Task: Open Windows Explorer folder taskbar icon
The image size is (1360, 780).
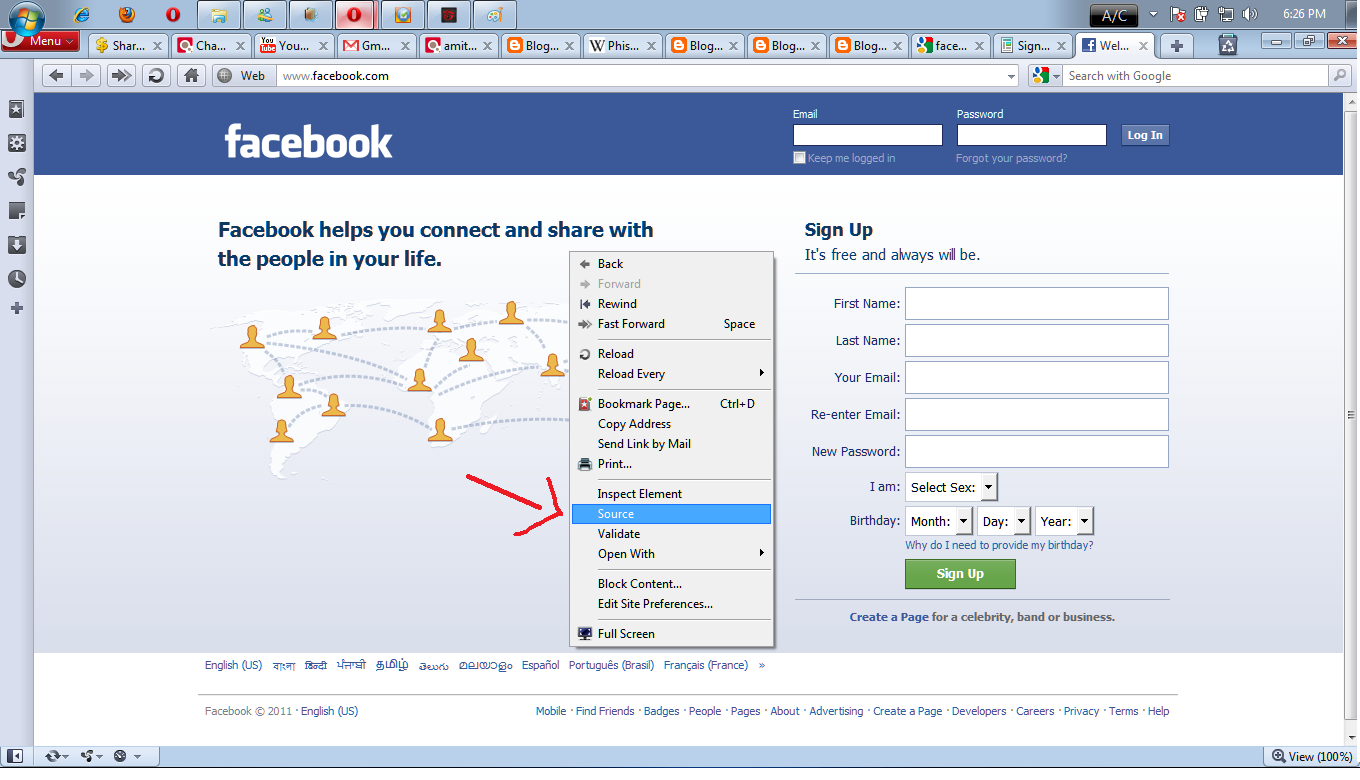Action: pyautogui.click(x=220, y=15)
